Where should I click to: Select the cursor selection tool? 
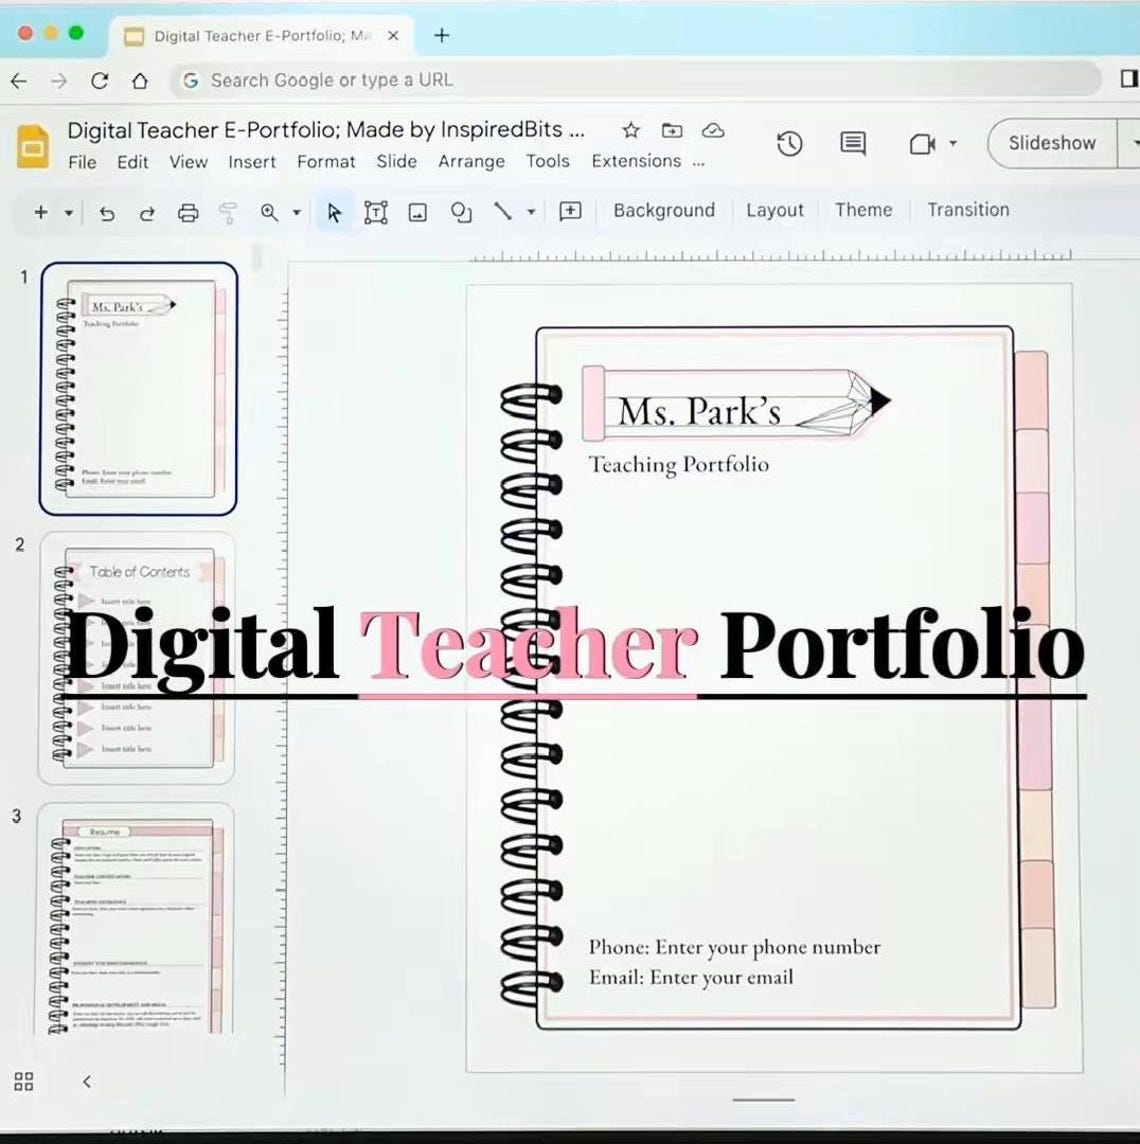[x=334, y=212]
